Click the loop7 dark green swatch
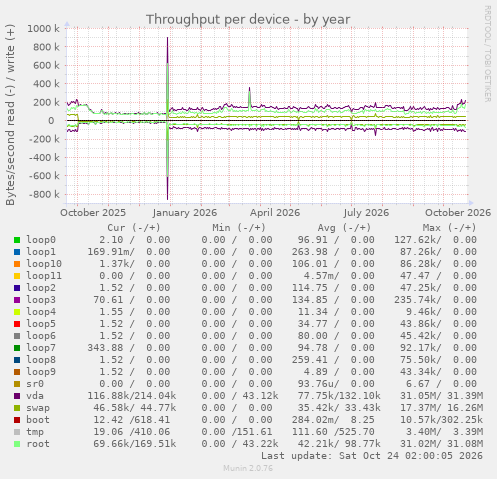The image size is (497, 479). coord(17,348)
